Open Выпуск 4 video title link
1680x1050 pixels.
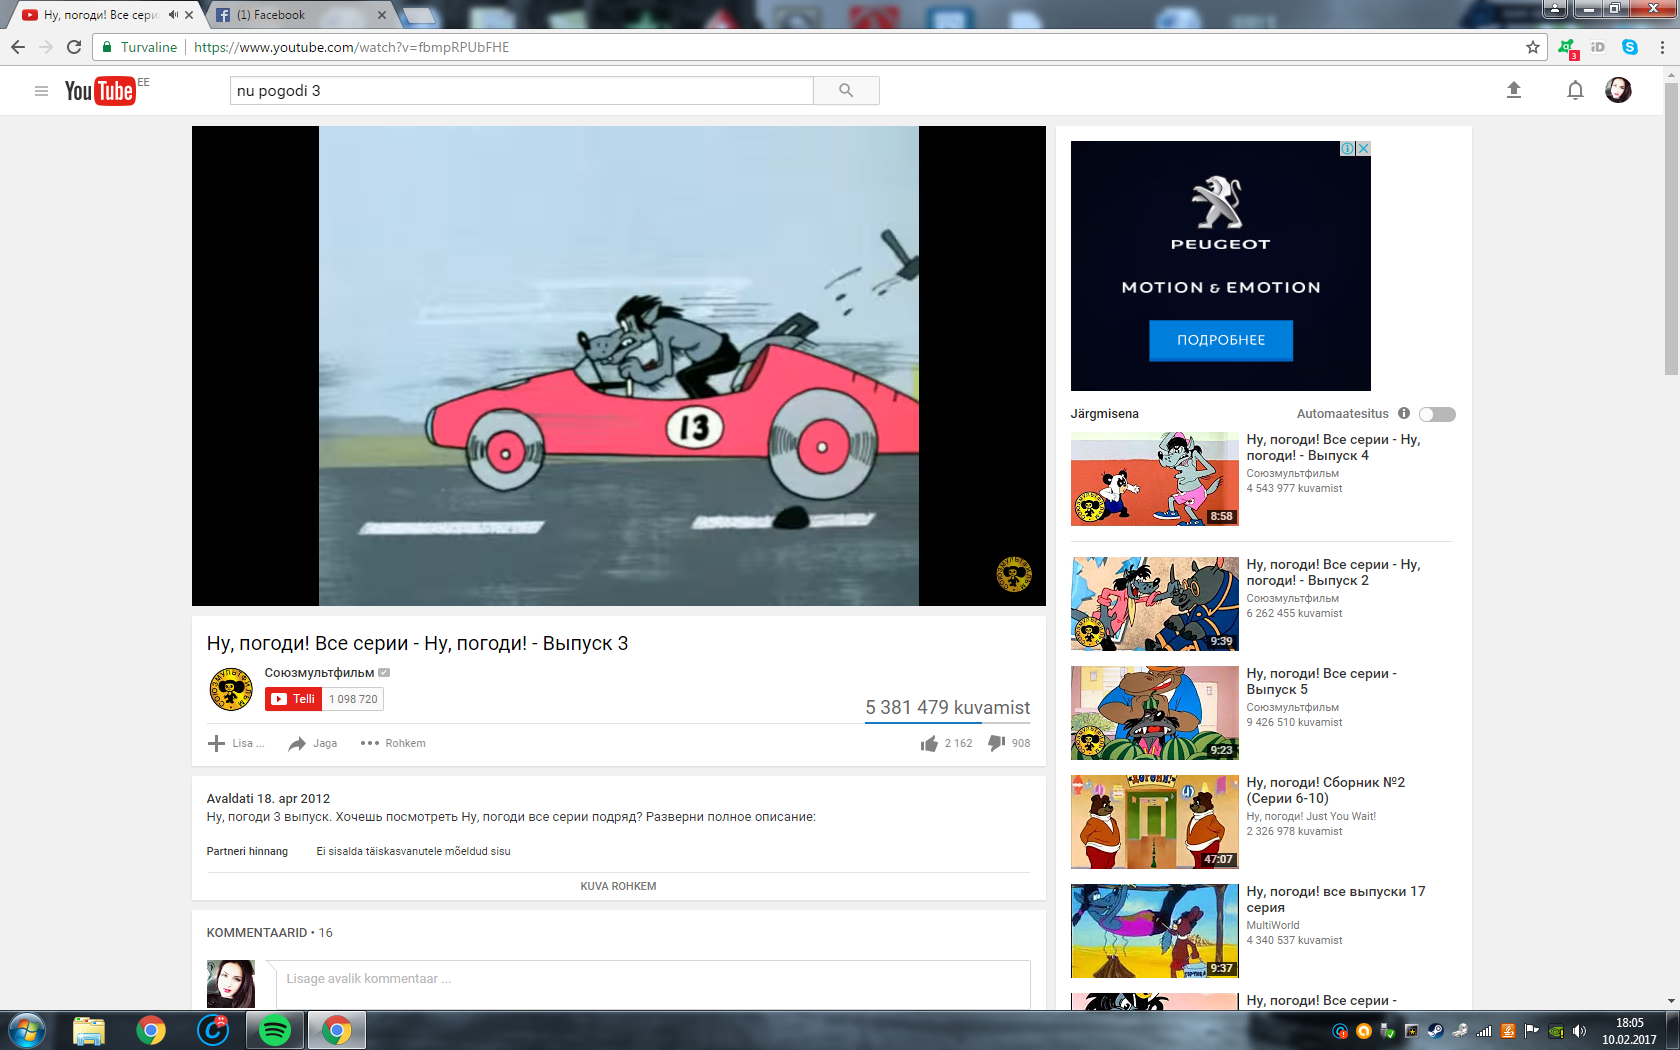click(1333, 447)
